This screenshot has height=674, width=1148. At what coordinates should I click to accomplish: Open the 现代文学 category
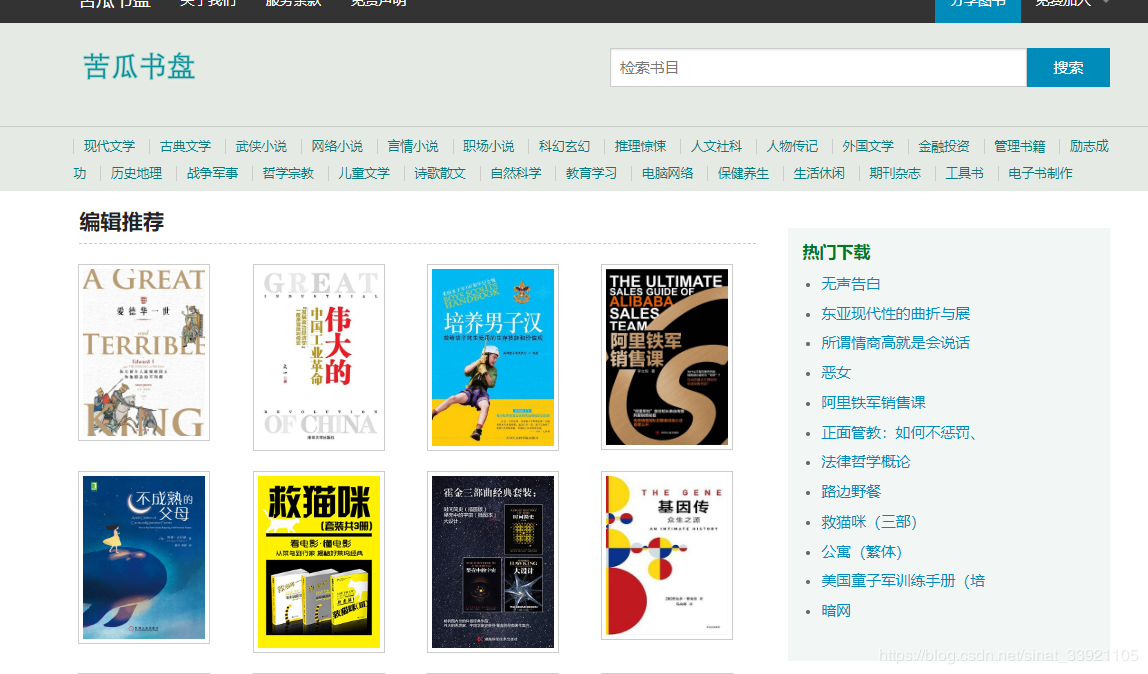point(109,146)
